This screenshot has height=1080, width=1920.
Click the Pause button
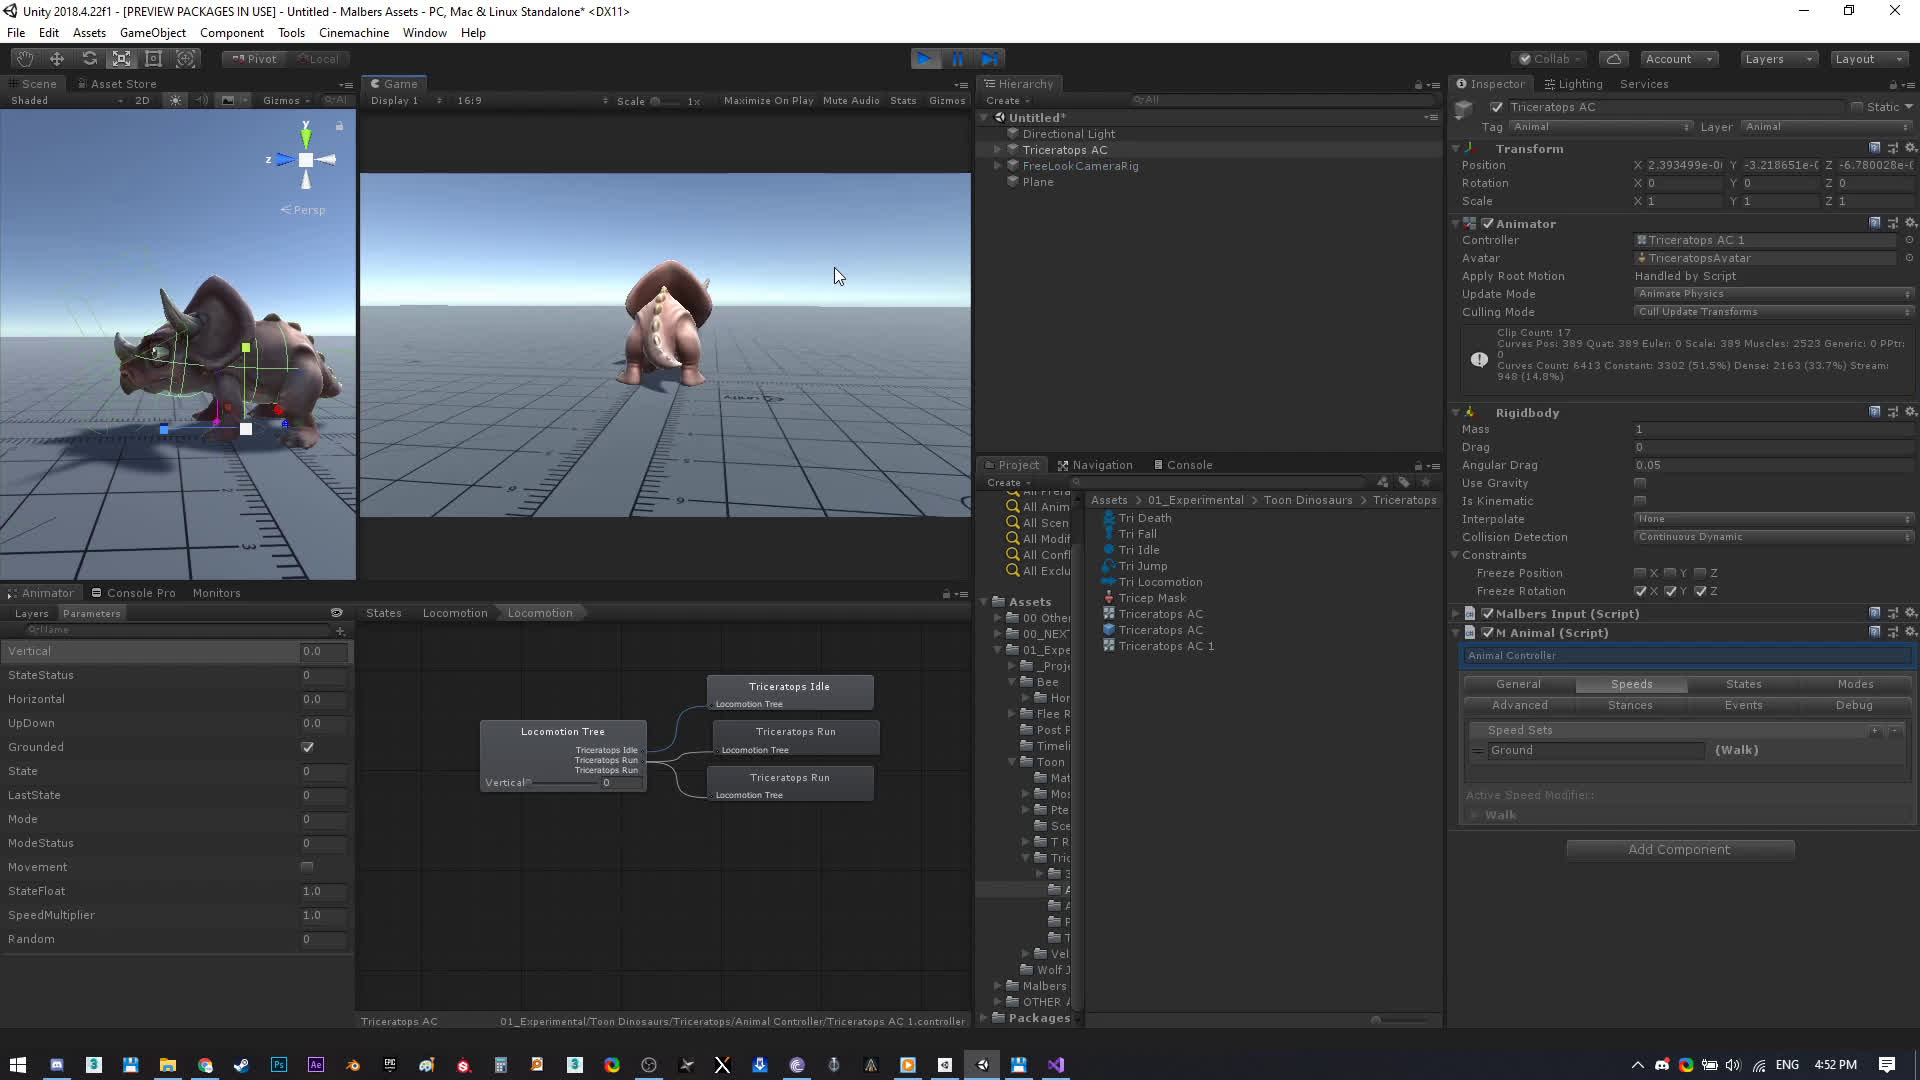pyautogui.click(x=957, y=59)
